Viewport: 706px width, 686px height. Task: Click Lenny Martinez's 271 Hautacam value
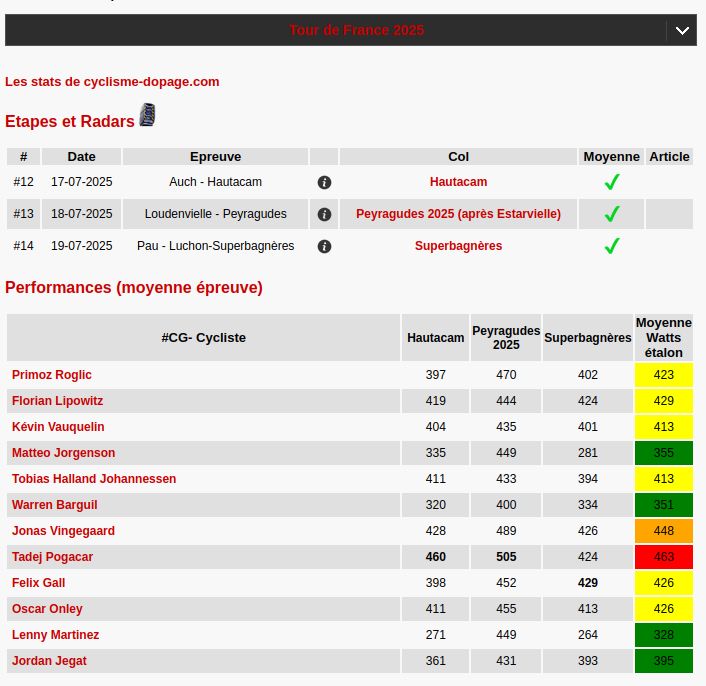[435, 635]
